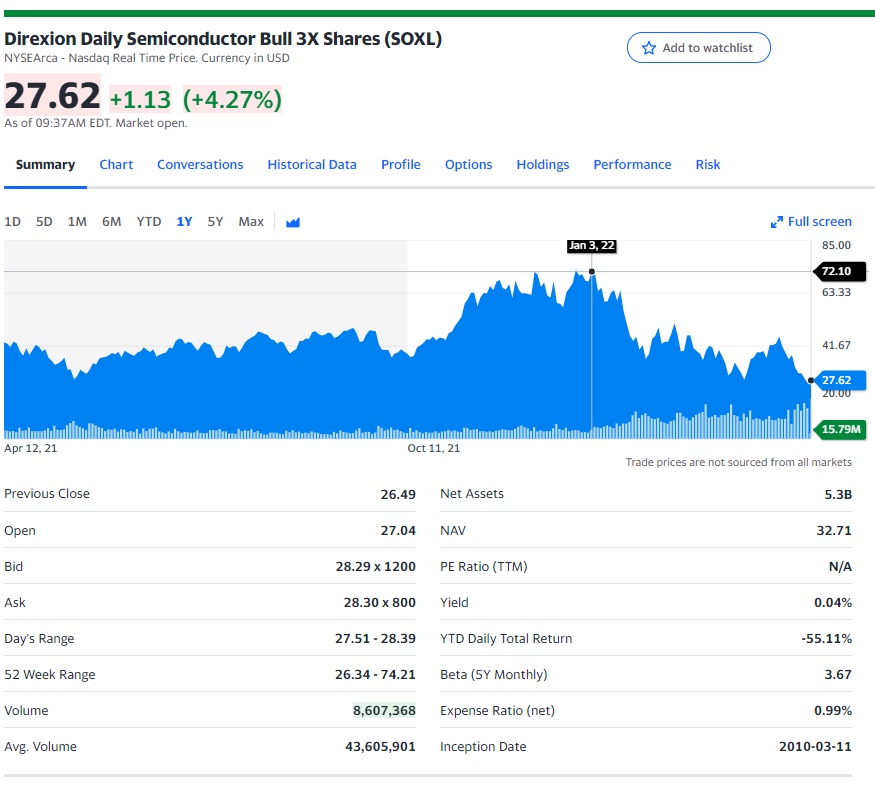Click the Trade prices are not sourced notice
This screenshot has height=787, width=875.
[x=738, y=462]
